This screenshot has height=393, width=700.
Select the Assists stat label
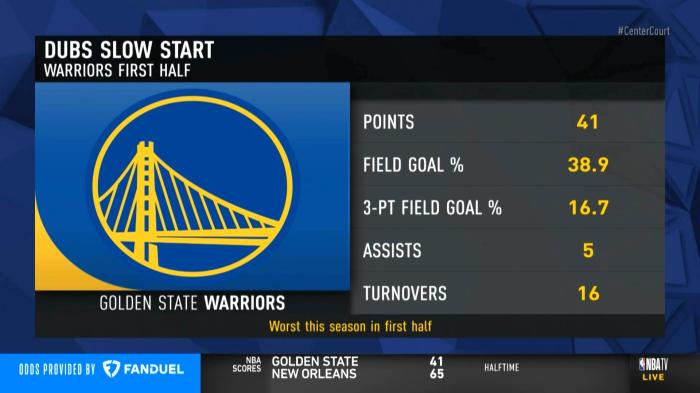pos(392,251)
